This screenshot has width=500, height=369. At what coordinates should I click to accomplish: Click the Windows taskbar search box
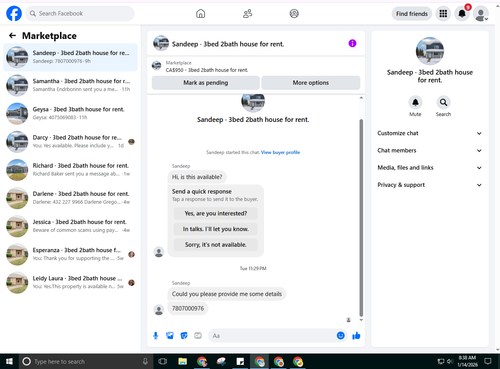pos(85,361)
